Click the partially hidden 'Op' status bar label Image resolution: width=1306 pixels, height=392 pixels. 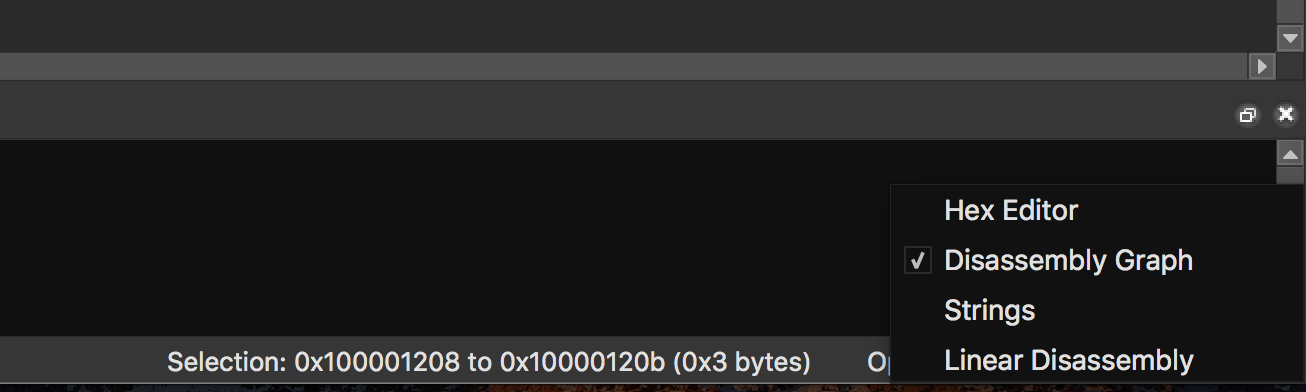(x=878, y=361)
